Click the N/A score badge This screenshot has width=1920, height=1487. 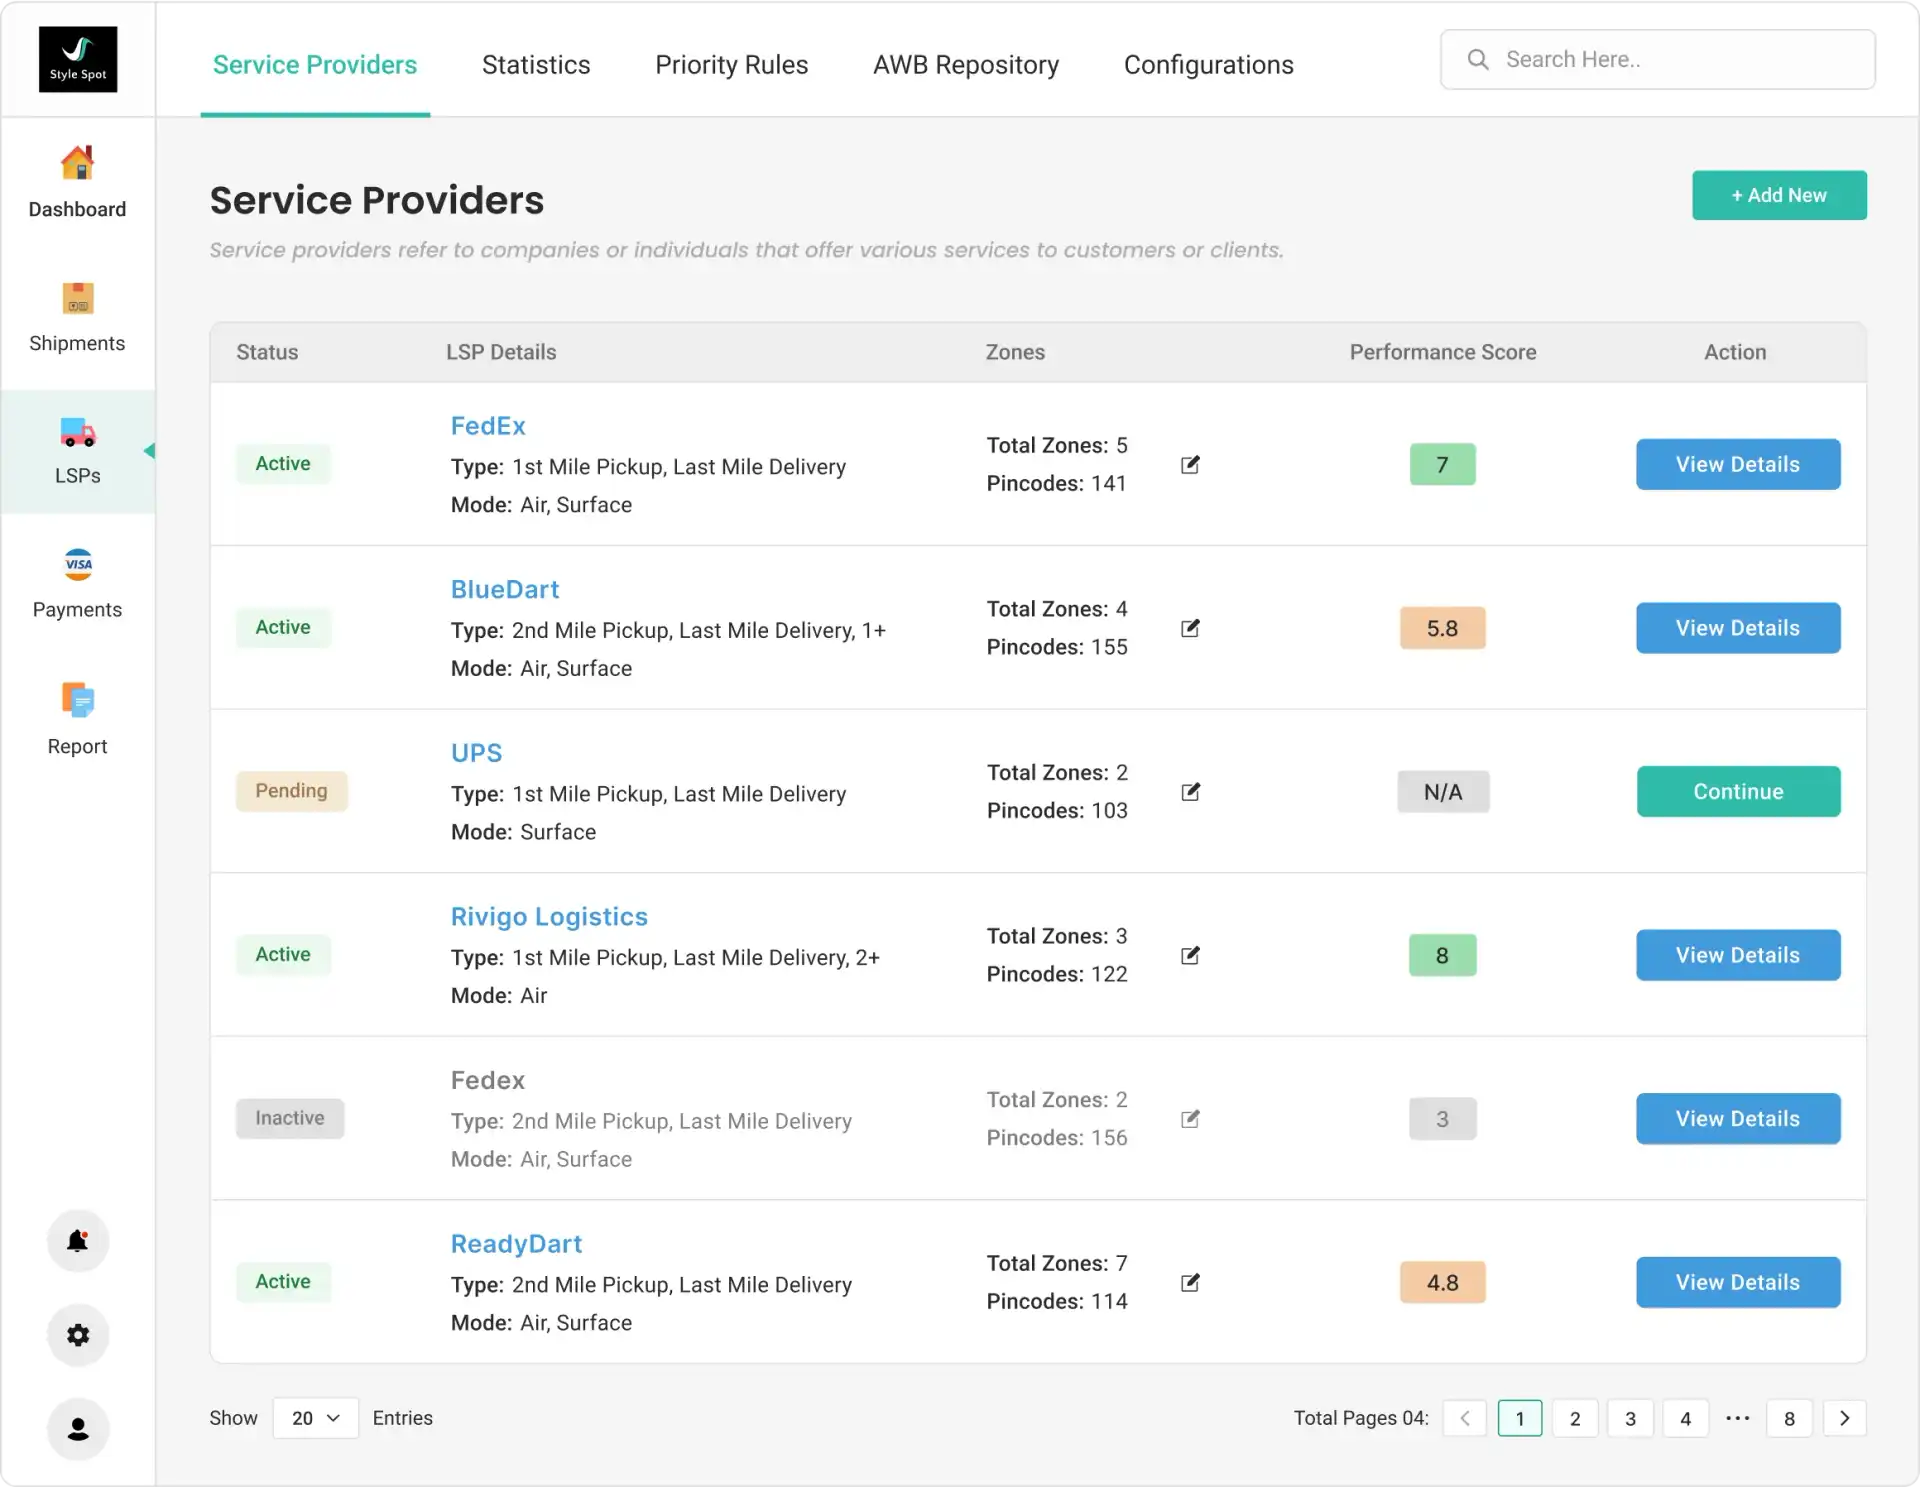point(1443,792)
